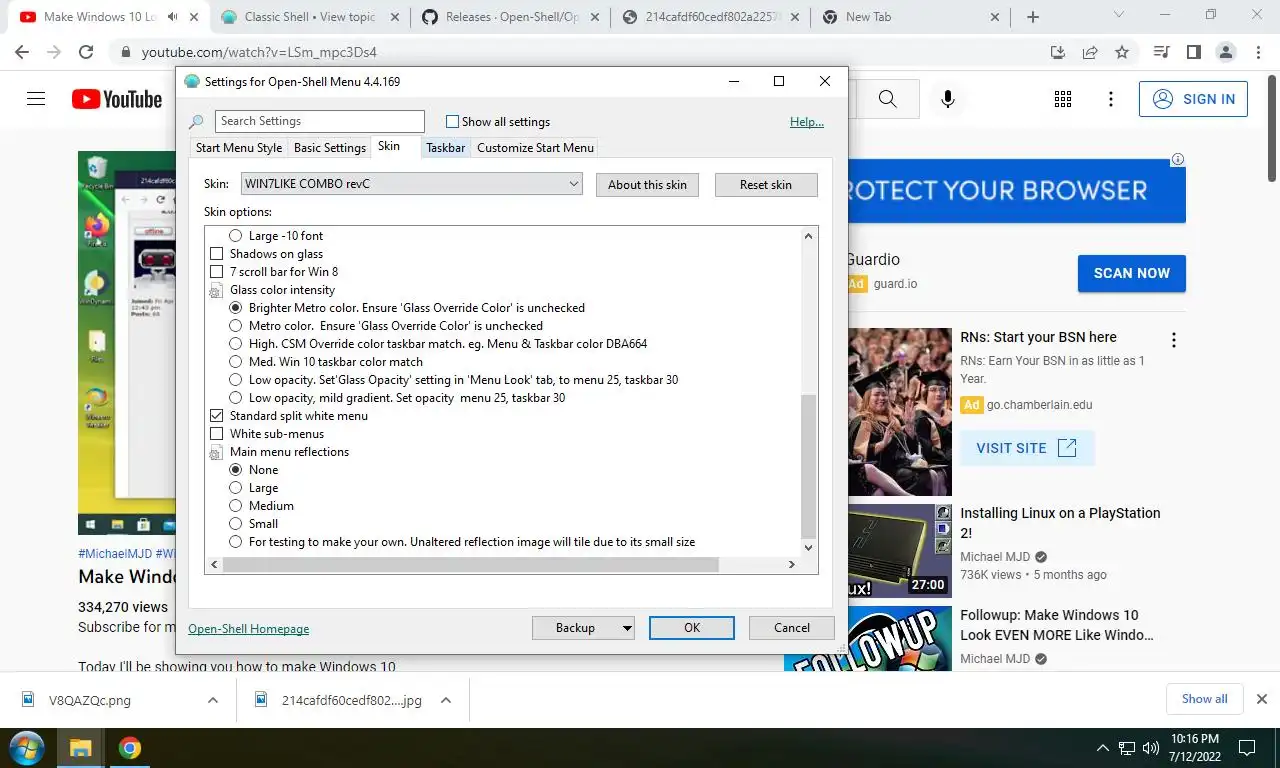Confirm settings with OK

pos(692,628)
